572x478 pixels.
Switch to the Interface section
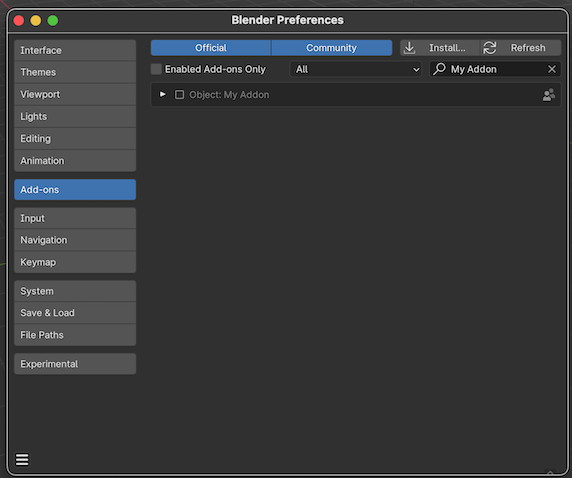coord(75,50)
